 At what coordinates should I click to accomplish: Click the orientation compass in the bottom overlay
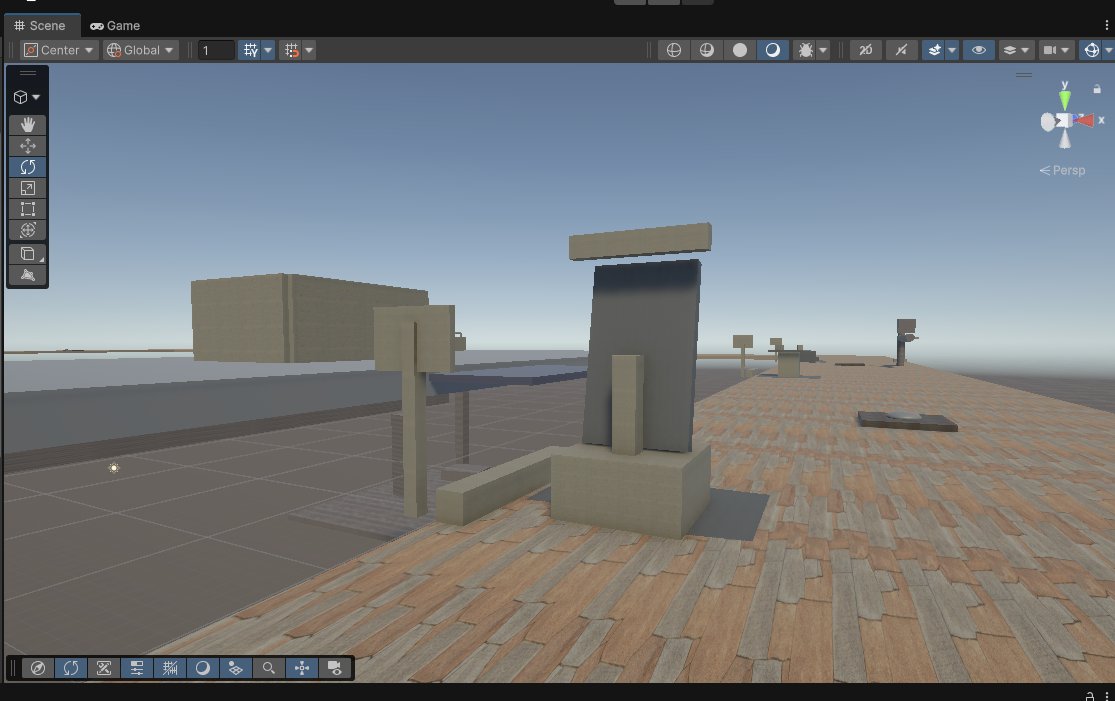[x=38, y=668]
